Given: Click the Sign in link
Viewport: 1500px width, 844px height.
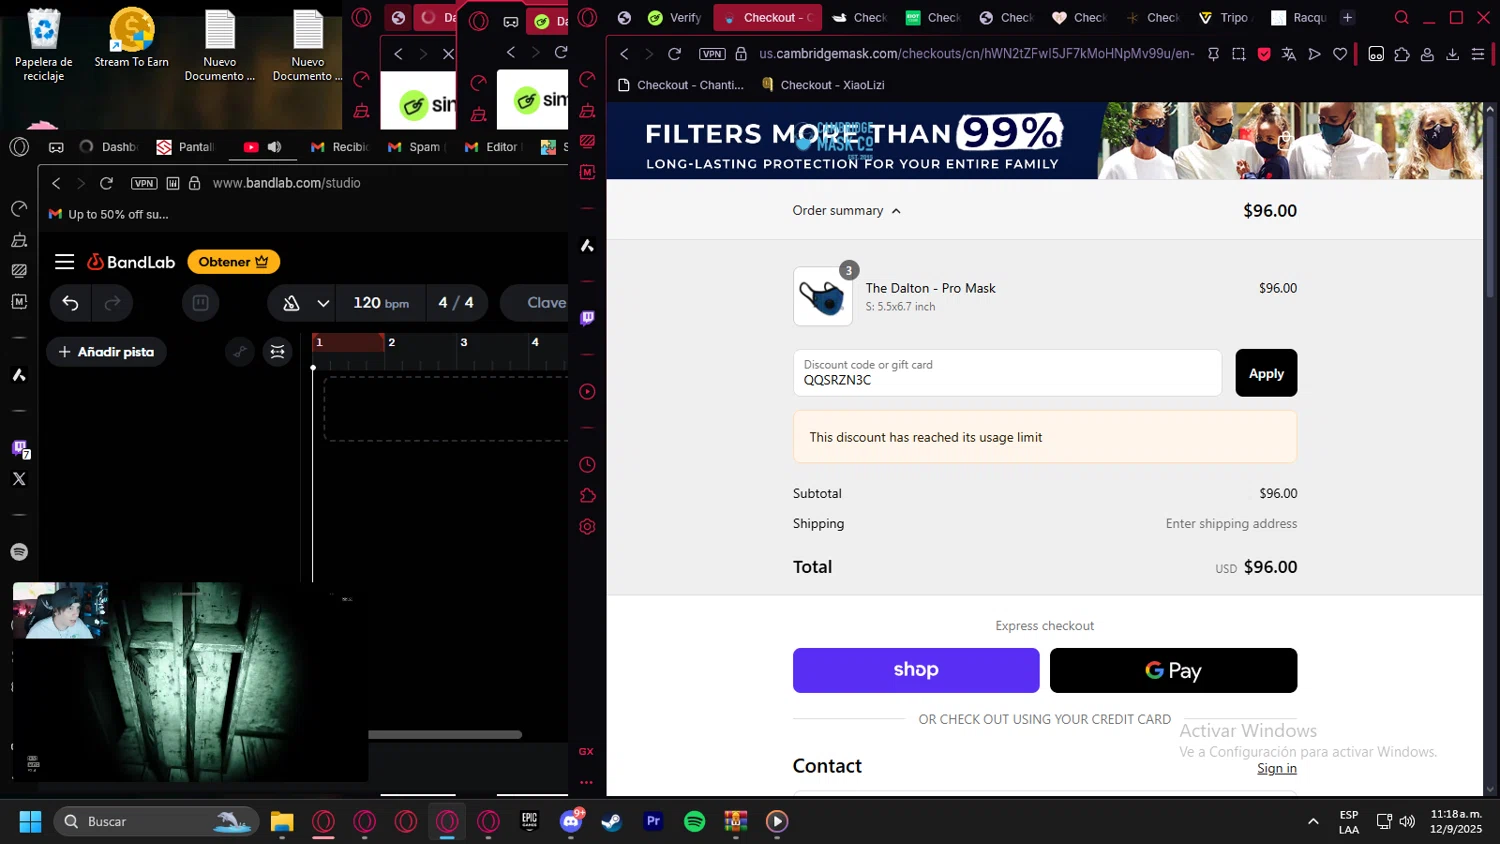Looking at the screenshot, I should [x=1277, y=768].
